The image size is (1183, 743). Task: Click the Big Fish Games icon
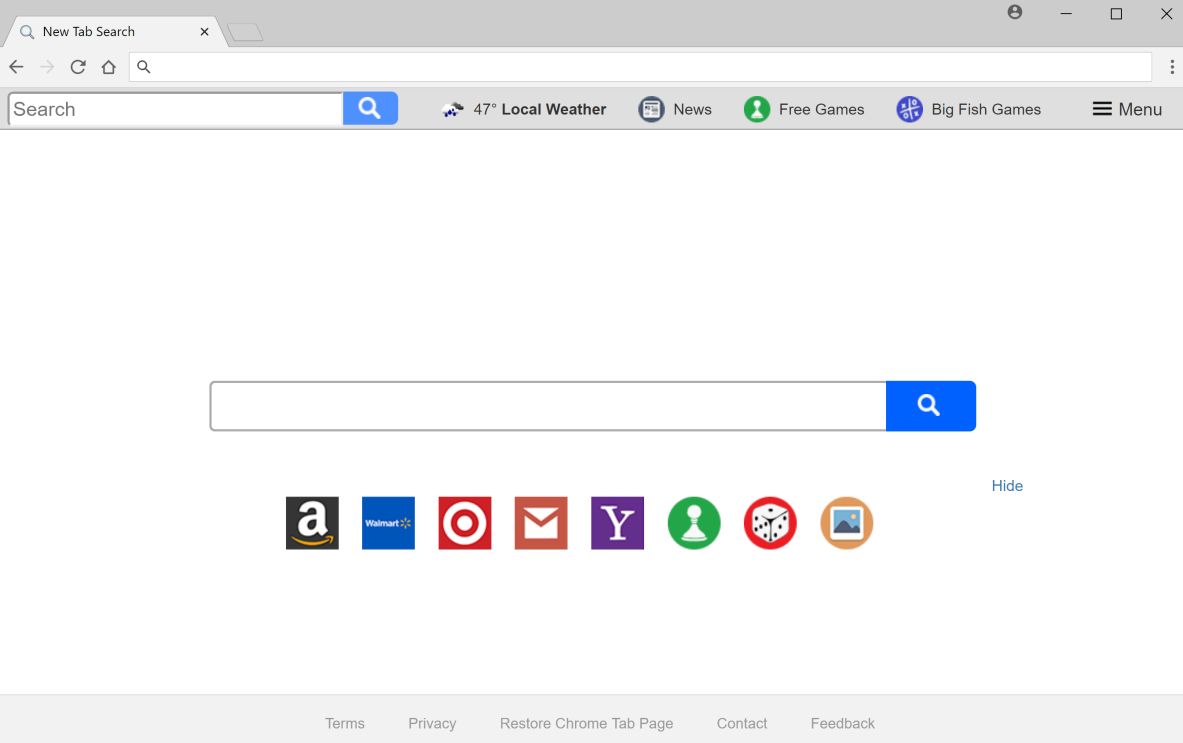pos(969,109)
